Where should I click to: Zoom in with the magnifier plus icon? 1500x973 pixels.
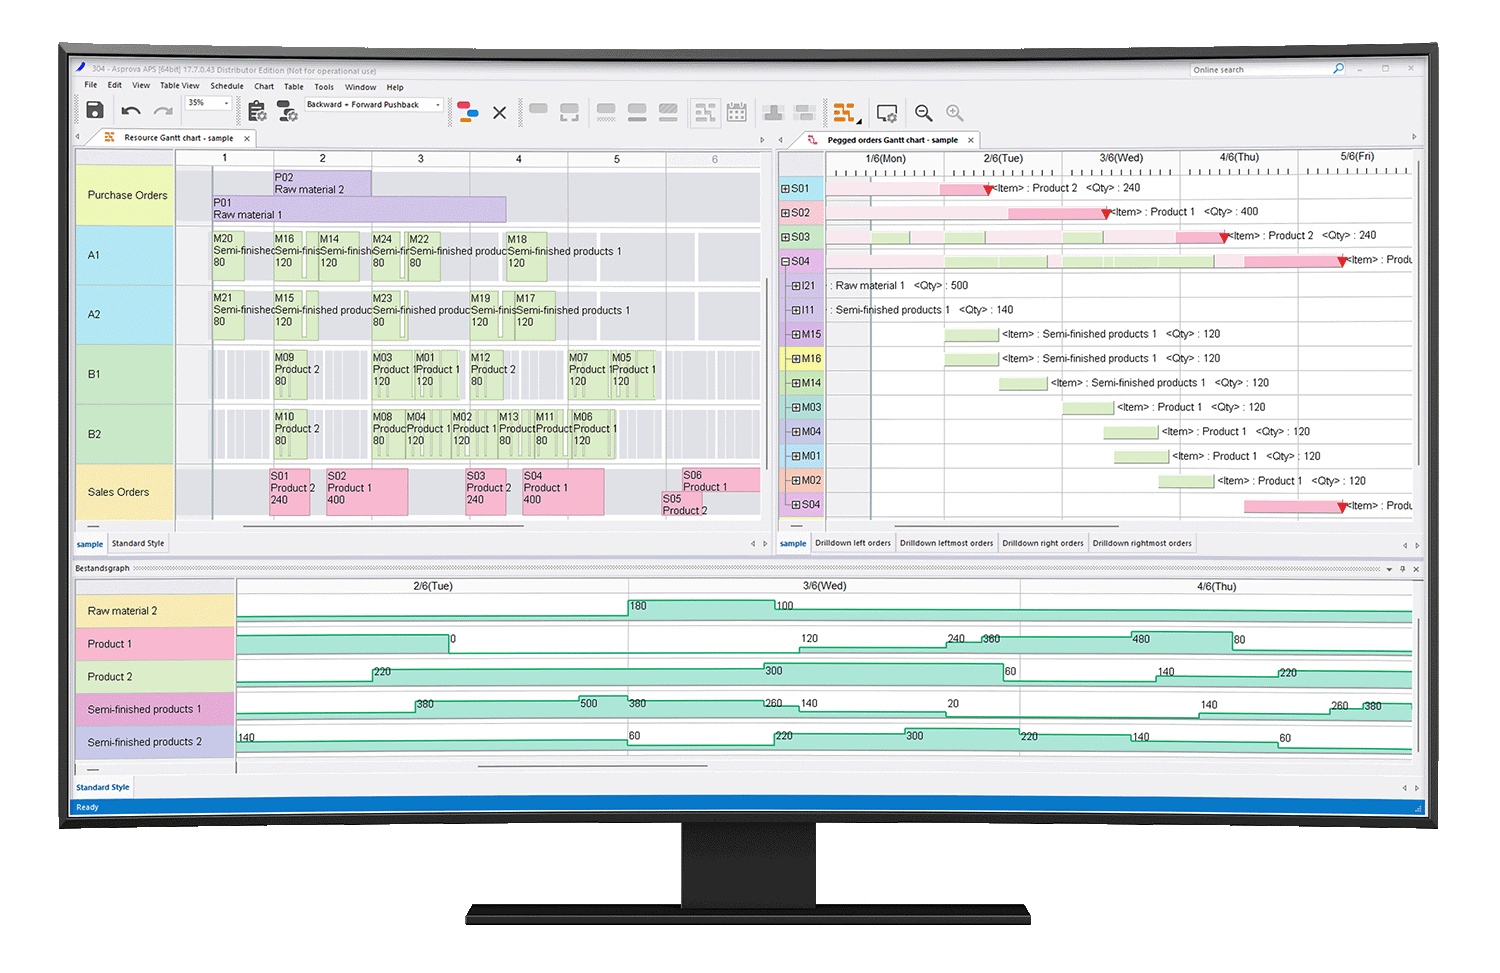pos(953,111)
